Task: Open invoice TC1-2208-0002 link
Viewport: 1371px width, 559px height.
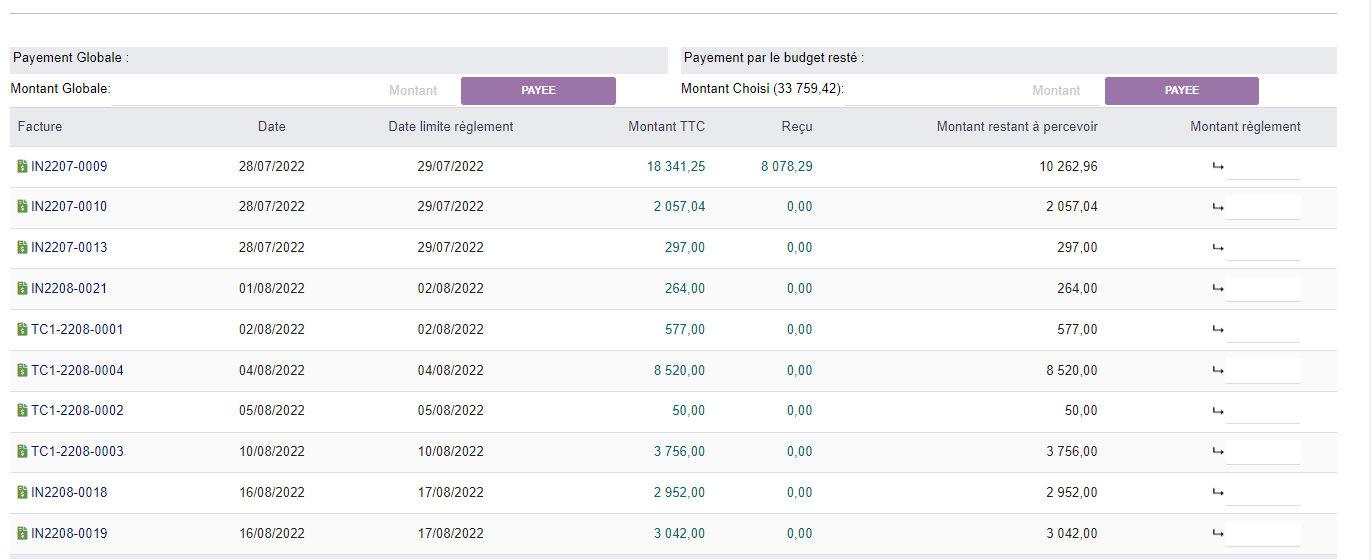Action: (77, 411)
